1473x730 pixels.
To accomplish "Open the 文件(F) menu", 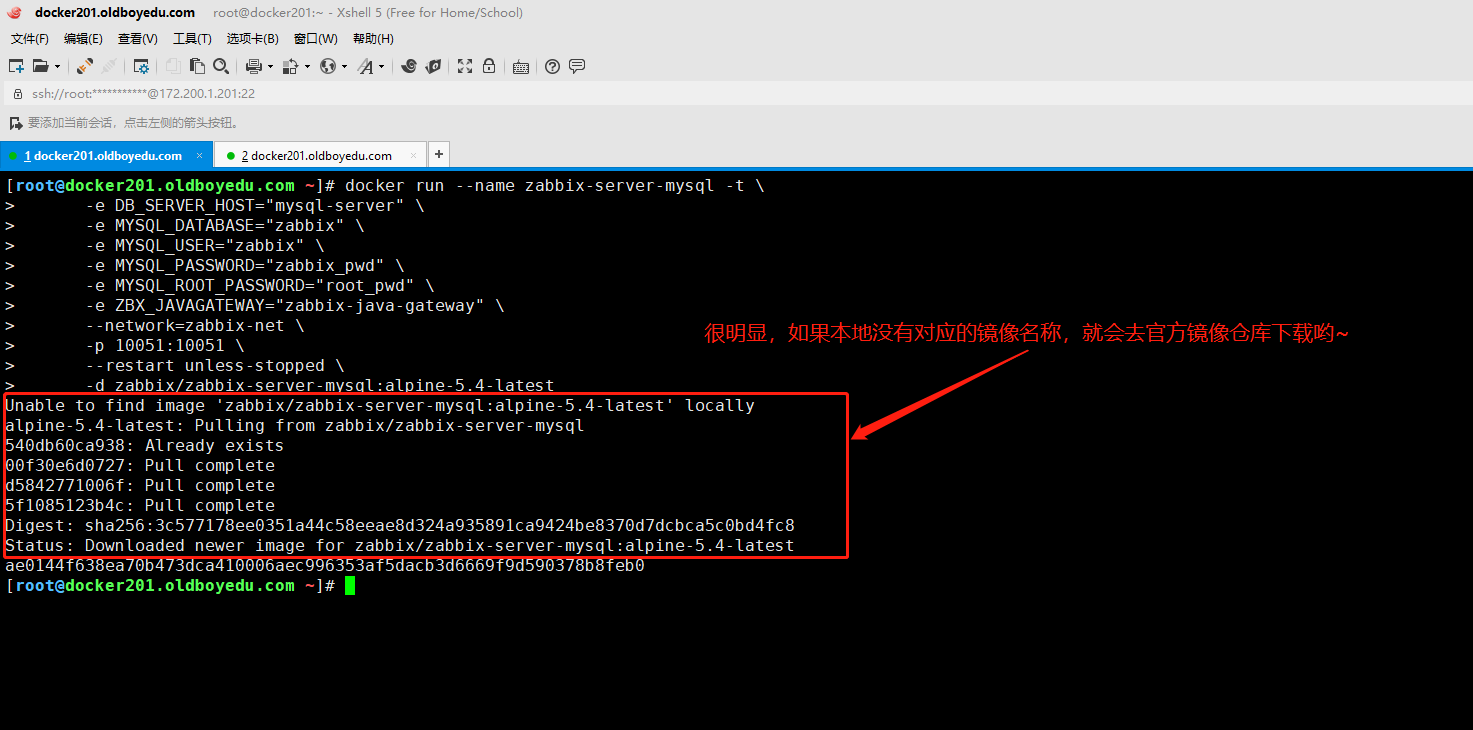I will (x=29, y=39).
